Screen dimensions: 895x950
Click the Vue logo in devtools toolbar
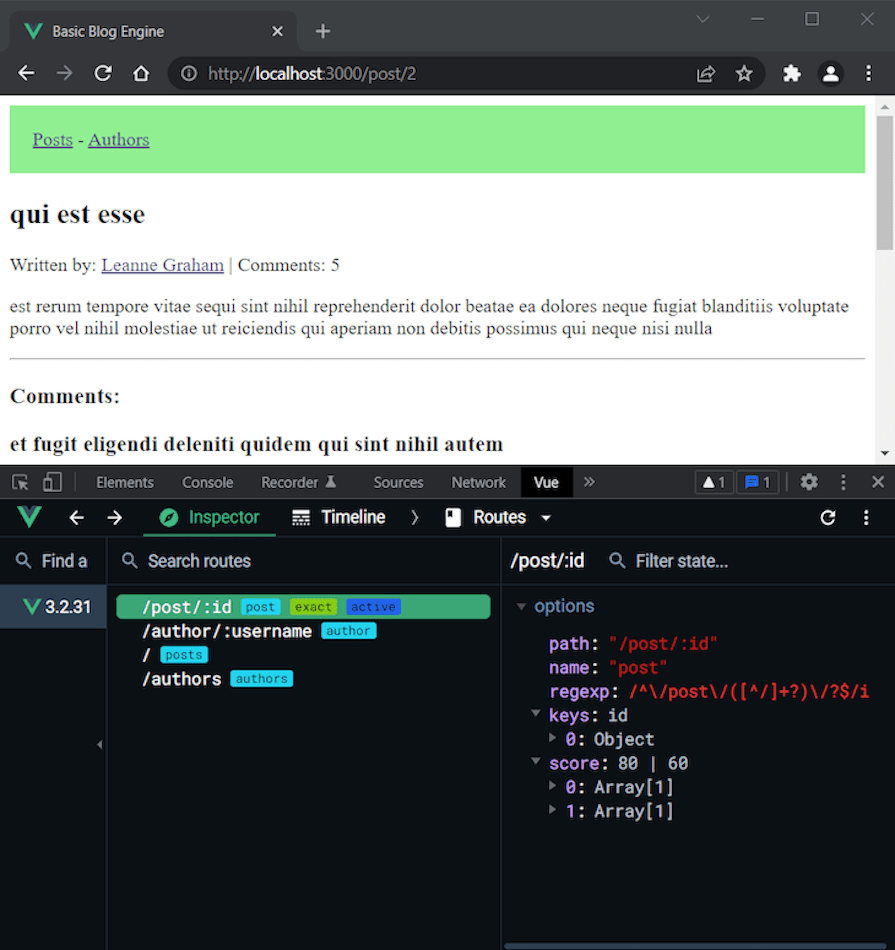(28, 517)
